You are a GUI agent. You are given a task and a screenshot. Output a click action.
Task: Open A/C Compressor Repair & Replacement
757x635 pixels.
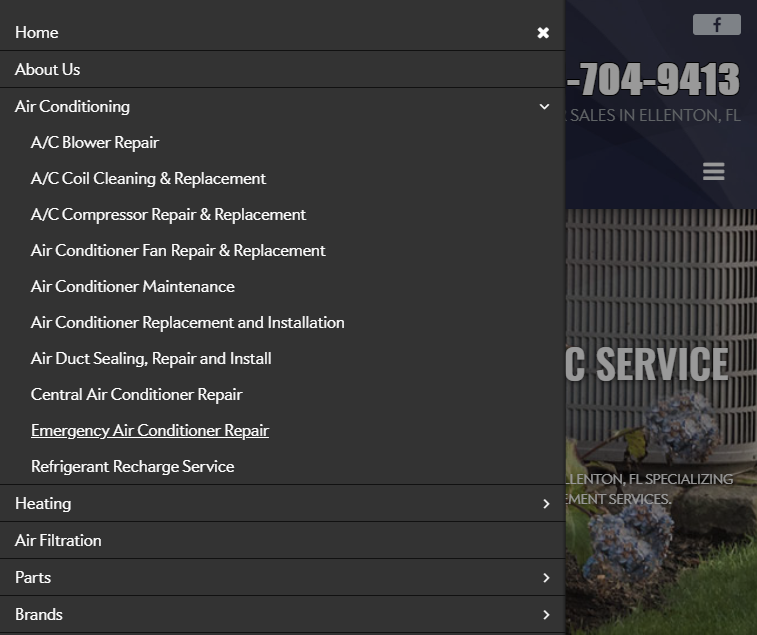[168, 214]
